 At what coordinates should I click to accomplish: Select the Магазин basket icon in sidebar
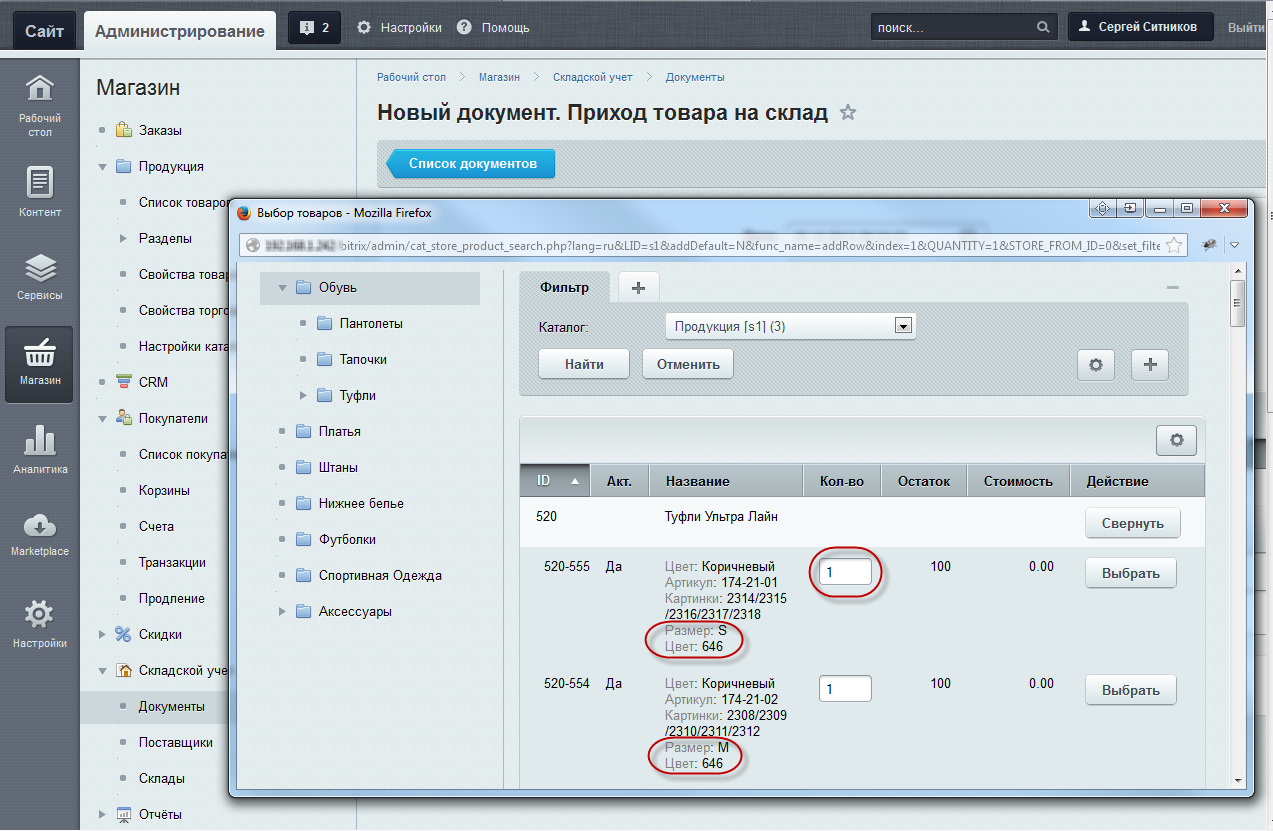click(39, 364)
